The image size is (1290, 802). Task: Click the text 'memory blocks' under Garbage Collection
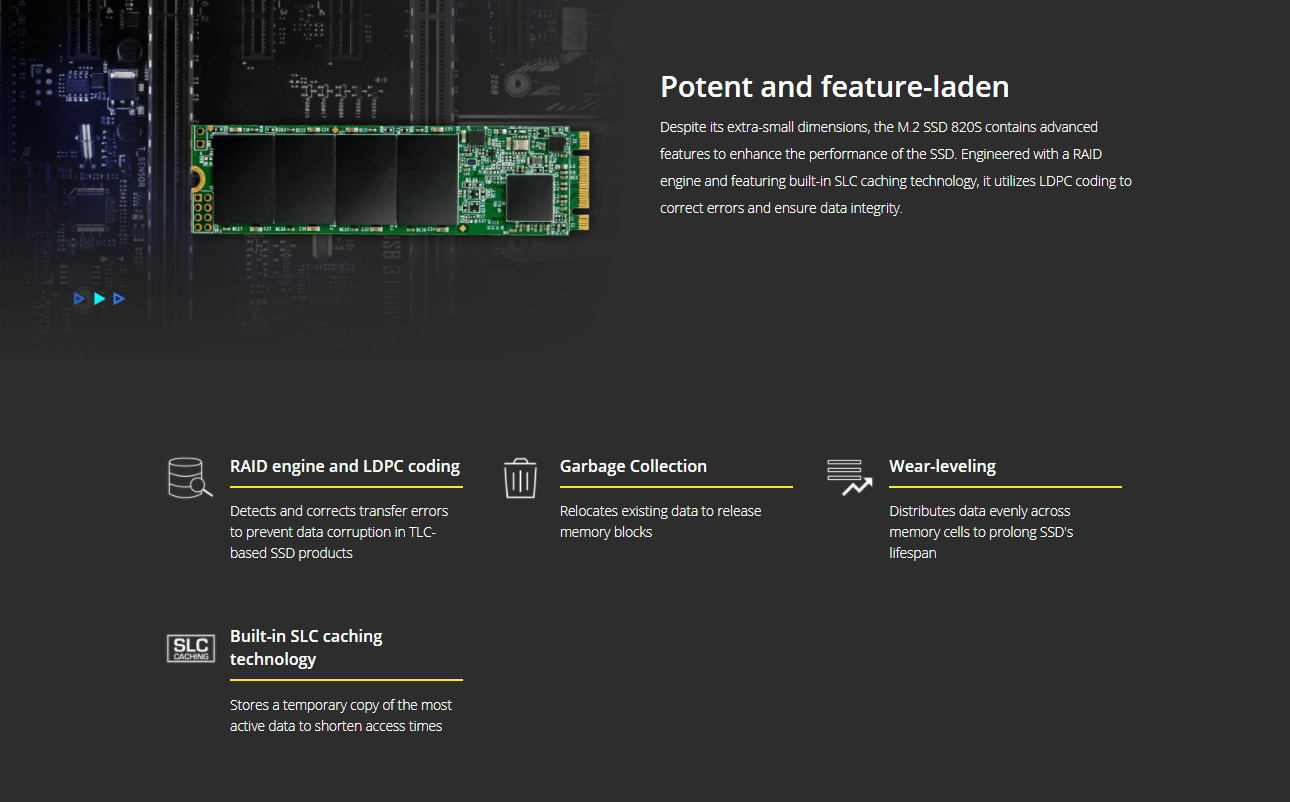(x=606, y=532)
